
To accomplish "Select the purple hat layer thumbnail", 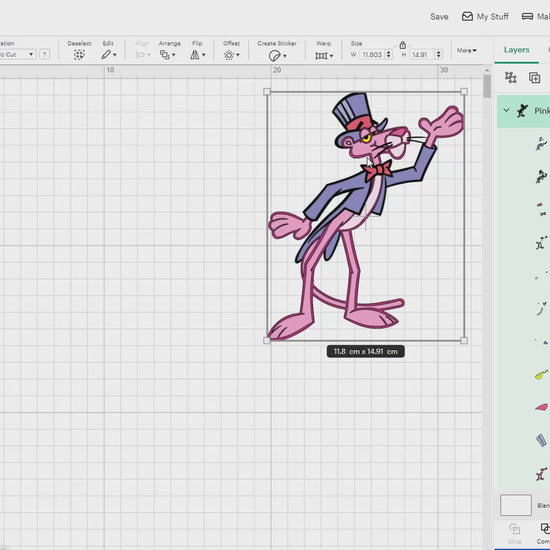I will (541, 440).
